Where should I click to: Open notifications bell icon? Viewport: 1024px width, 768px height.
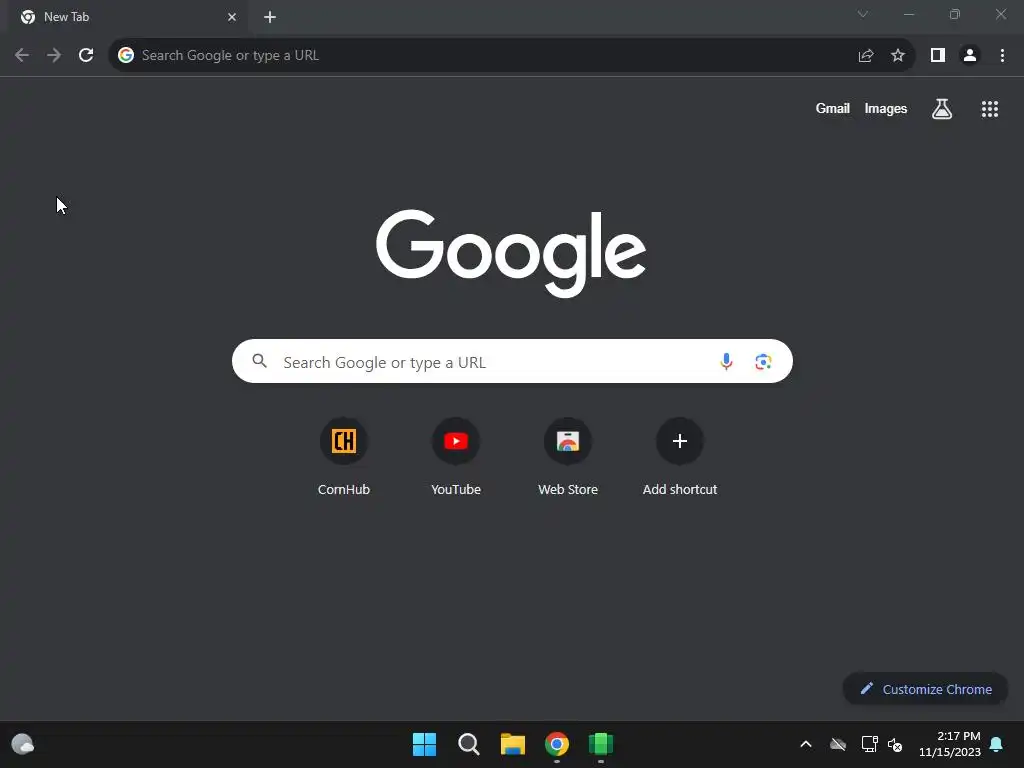pos(997,744)
